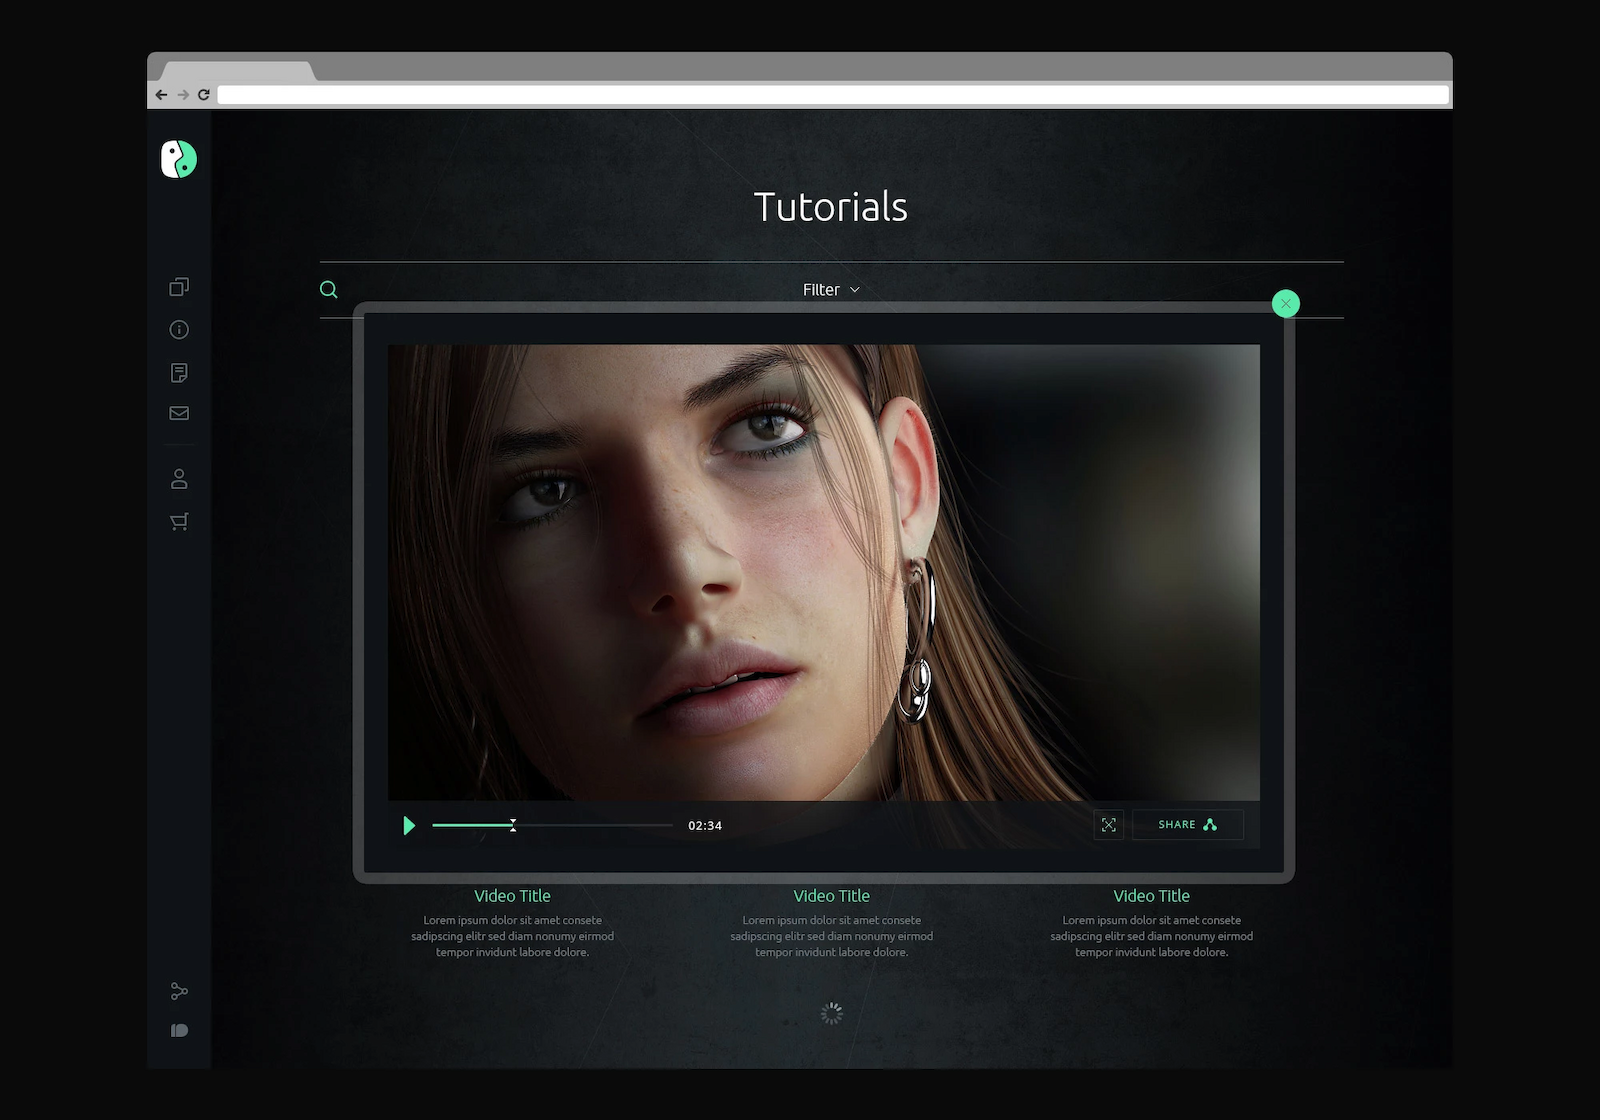Click the yin-yang logo in the sidebar
The width and height of the screenshot is (1600, 1120).
pos(179,159)
